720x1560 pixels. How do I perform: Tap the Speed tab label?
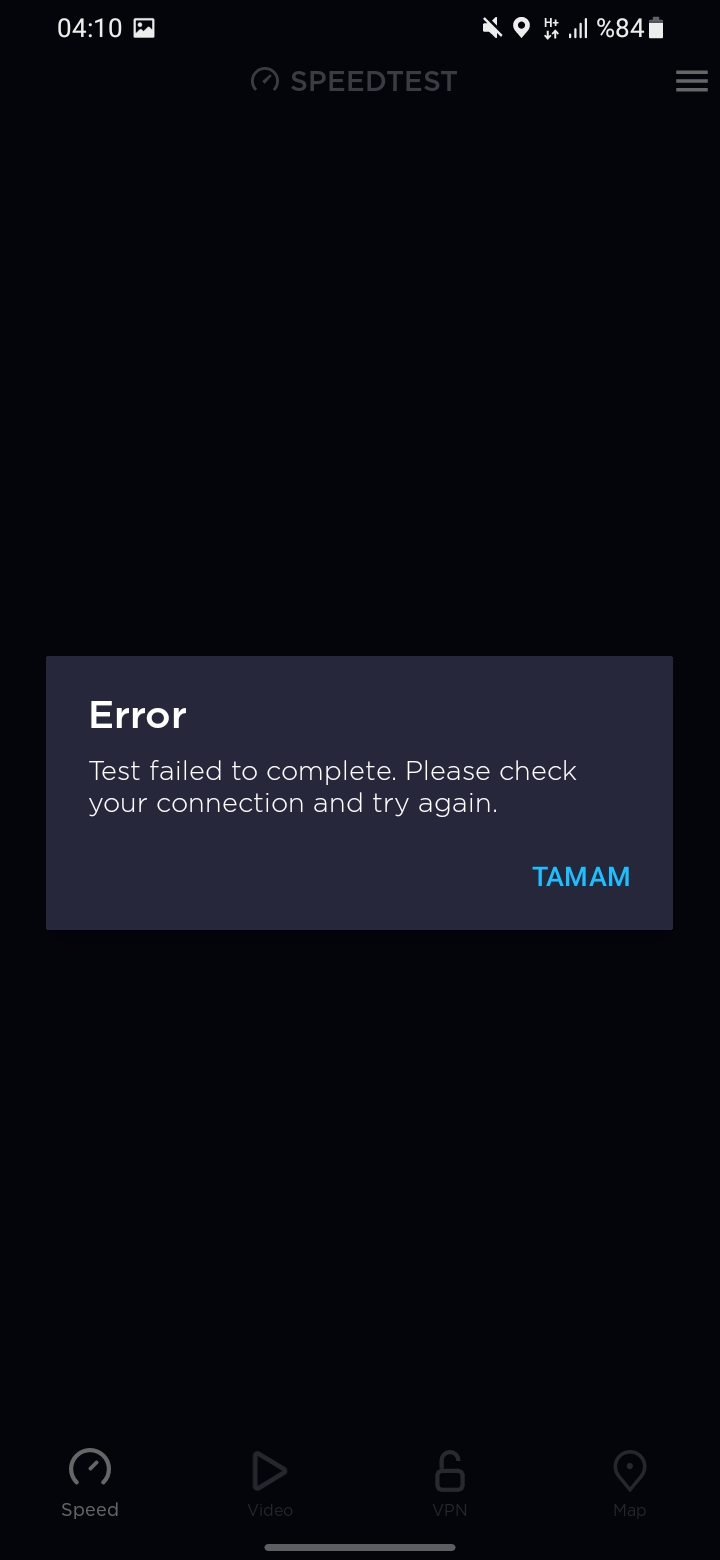[x=90, y=1510]
